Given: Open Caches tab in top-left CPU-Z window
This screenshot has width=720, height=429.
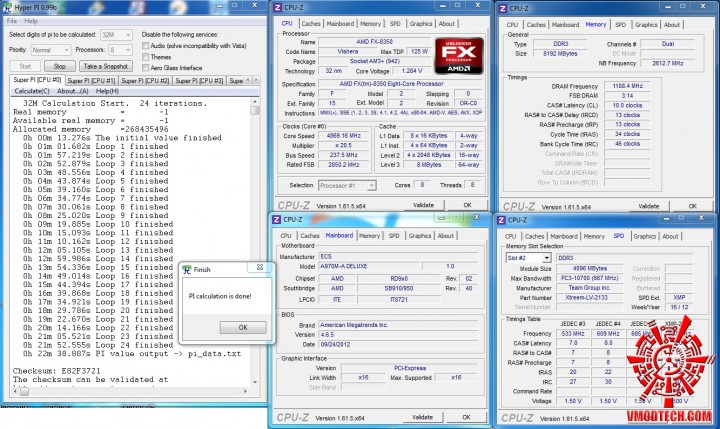Looking at the screenshot, I should pyautogui.click(x=311, y=24).
